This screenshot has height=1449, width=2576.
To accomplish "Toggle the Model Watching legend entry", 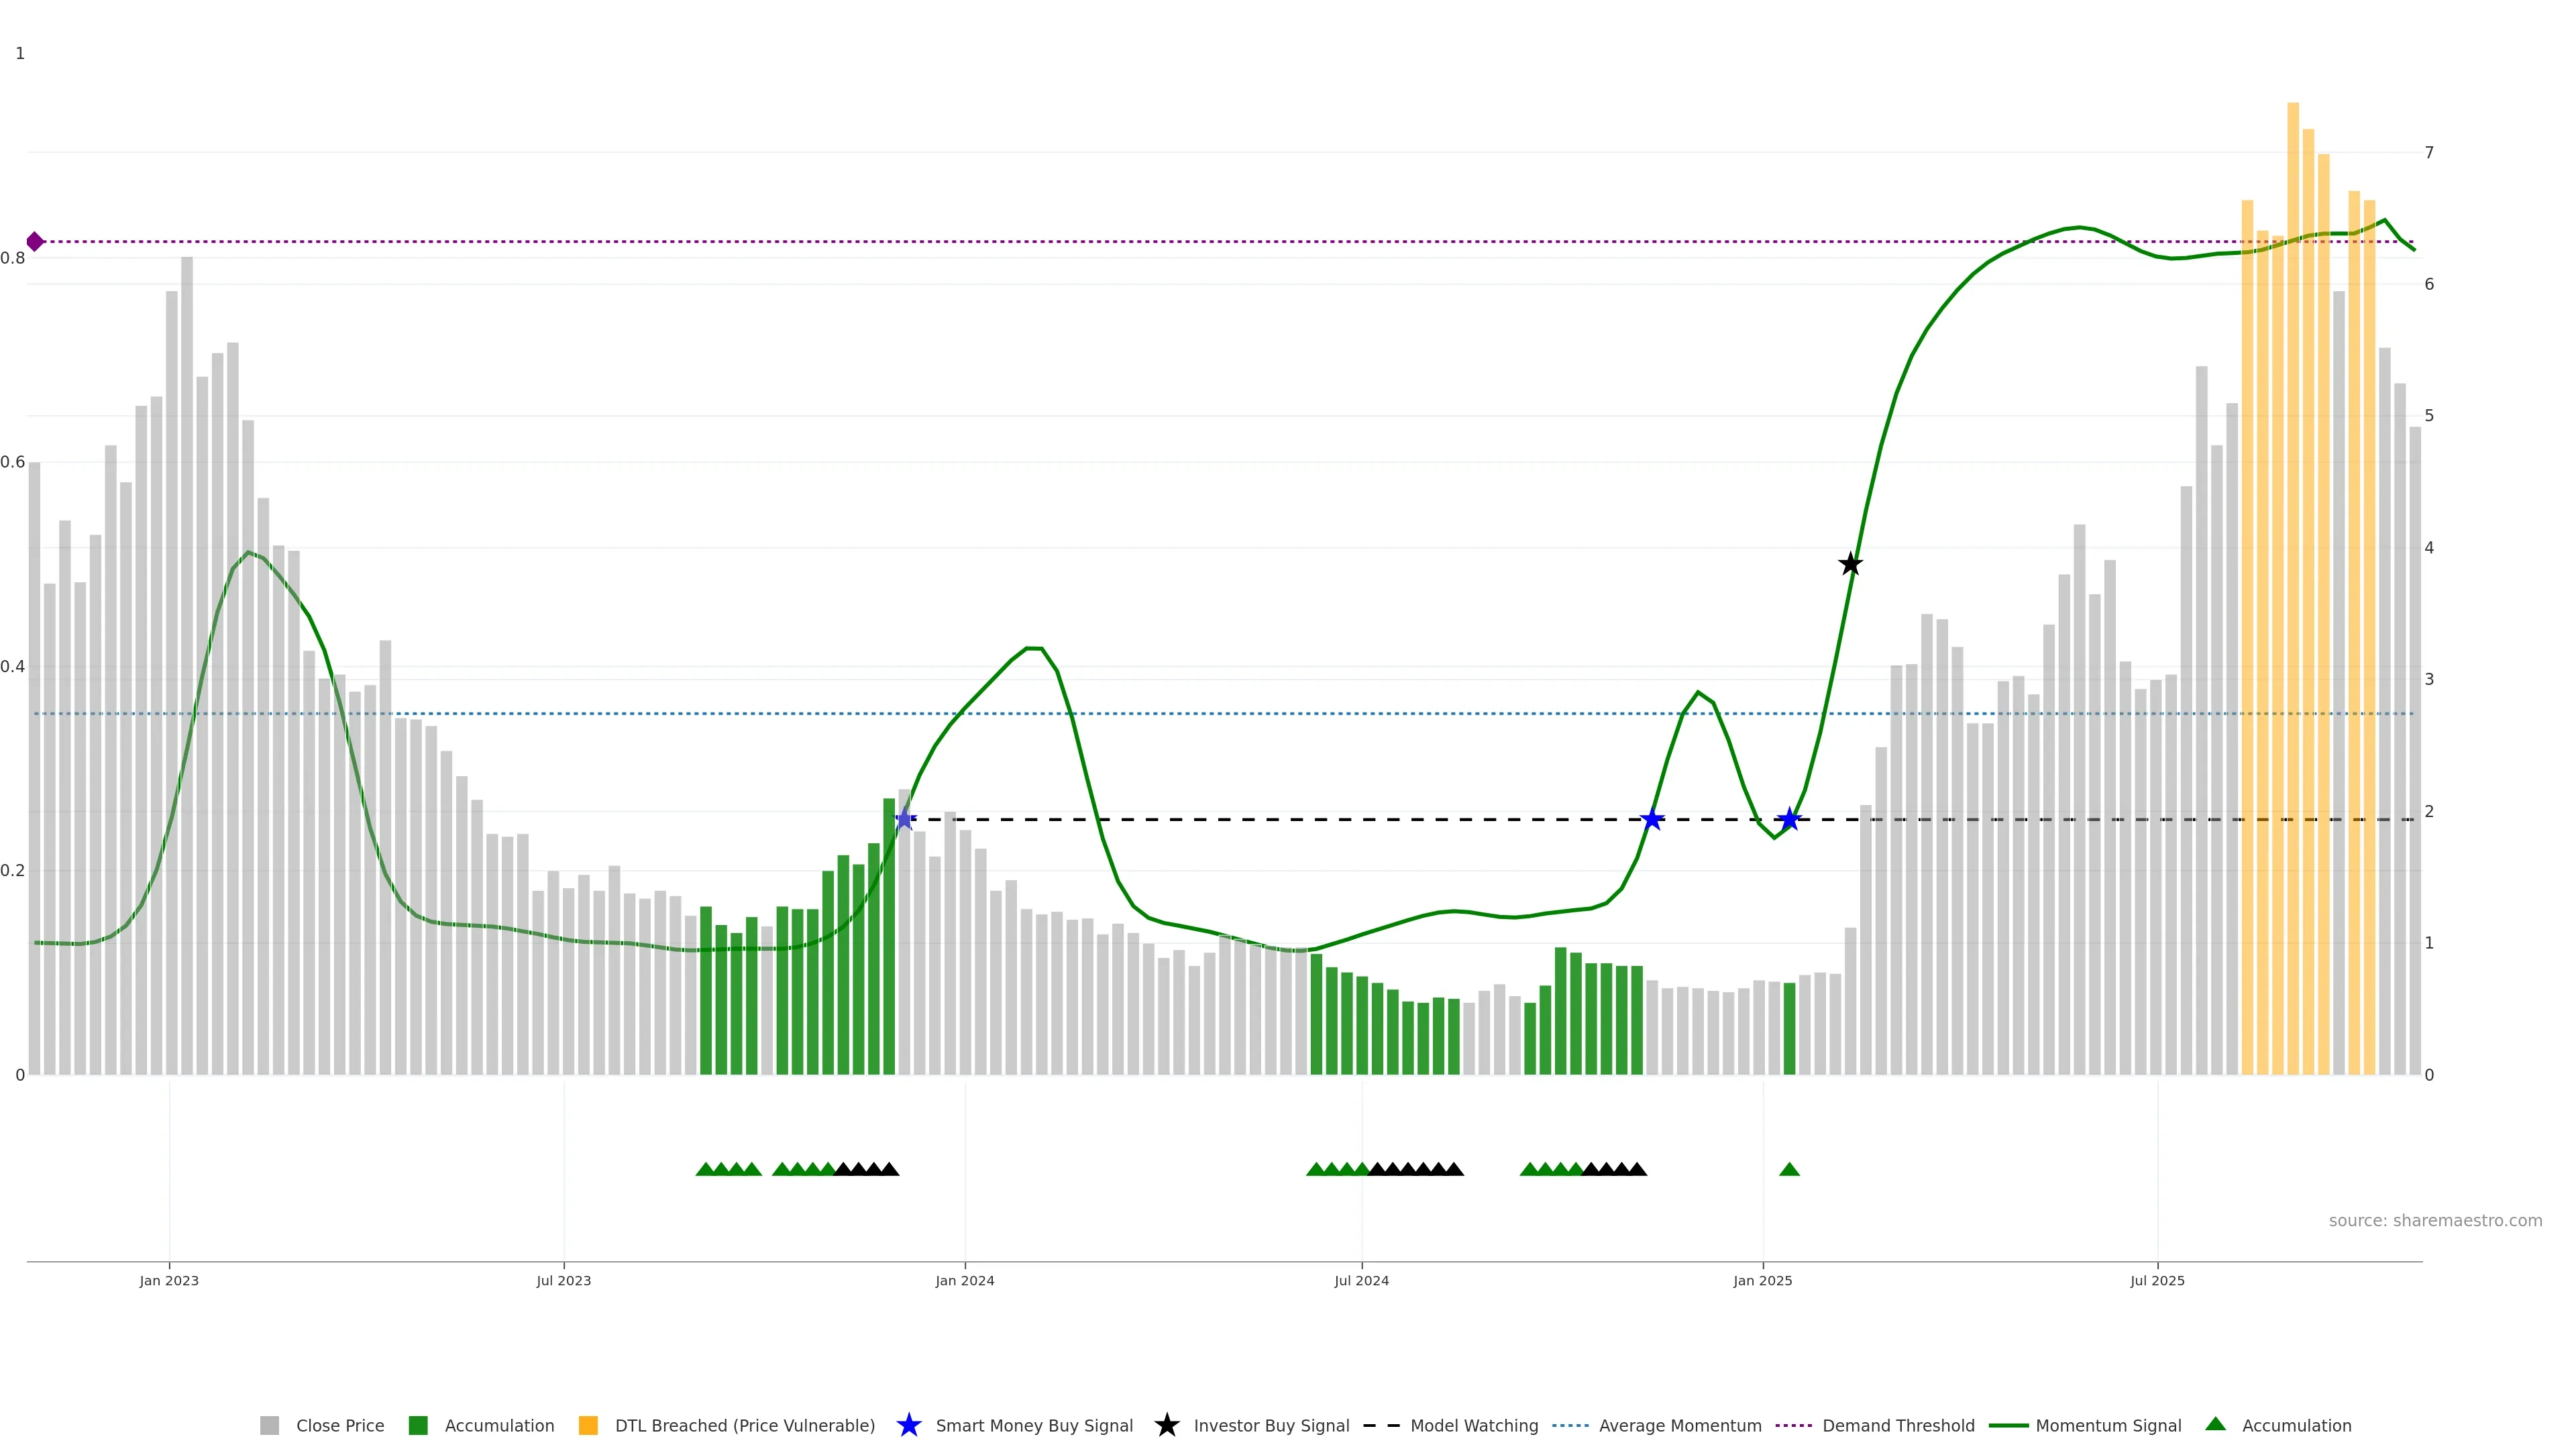I will point(1473,1425).
